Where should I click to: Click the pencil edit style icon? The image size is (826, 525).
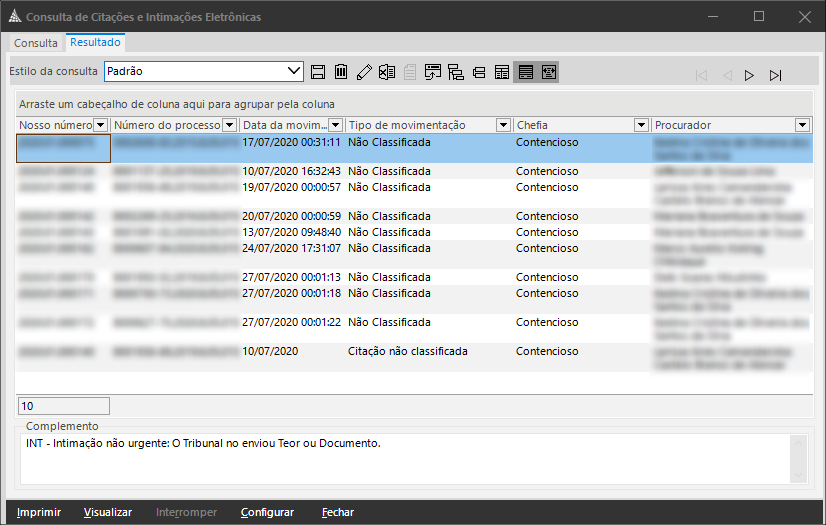tap(364, 72)
